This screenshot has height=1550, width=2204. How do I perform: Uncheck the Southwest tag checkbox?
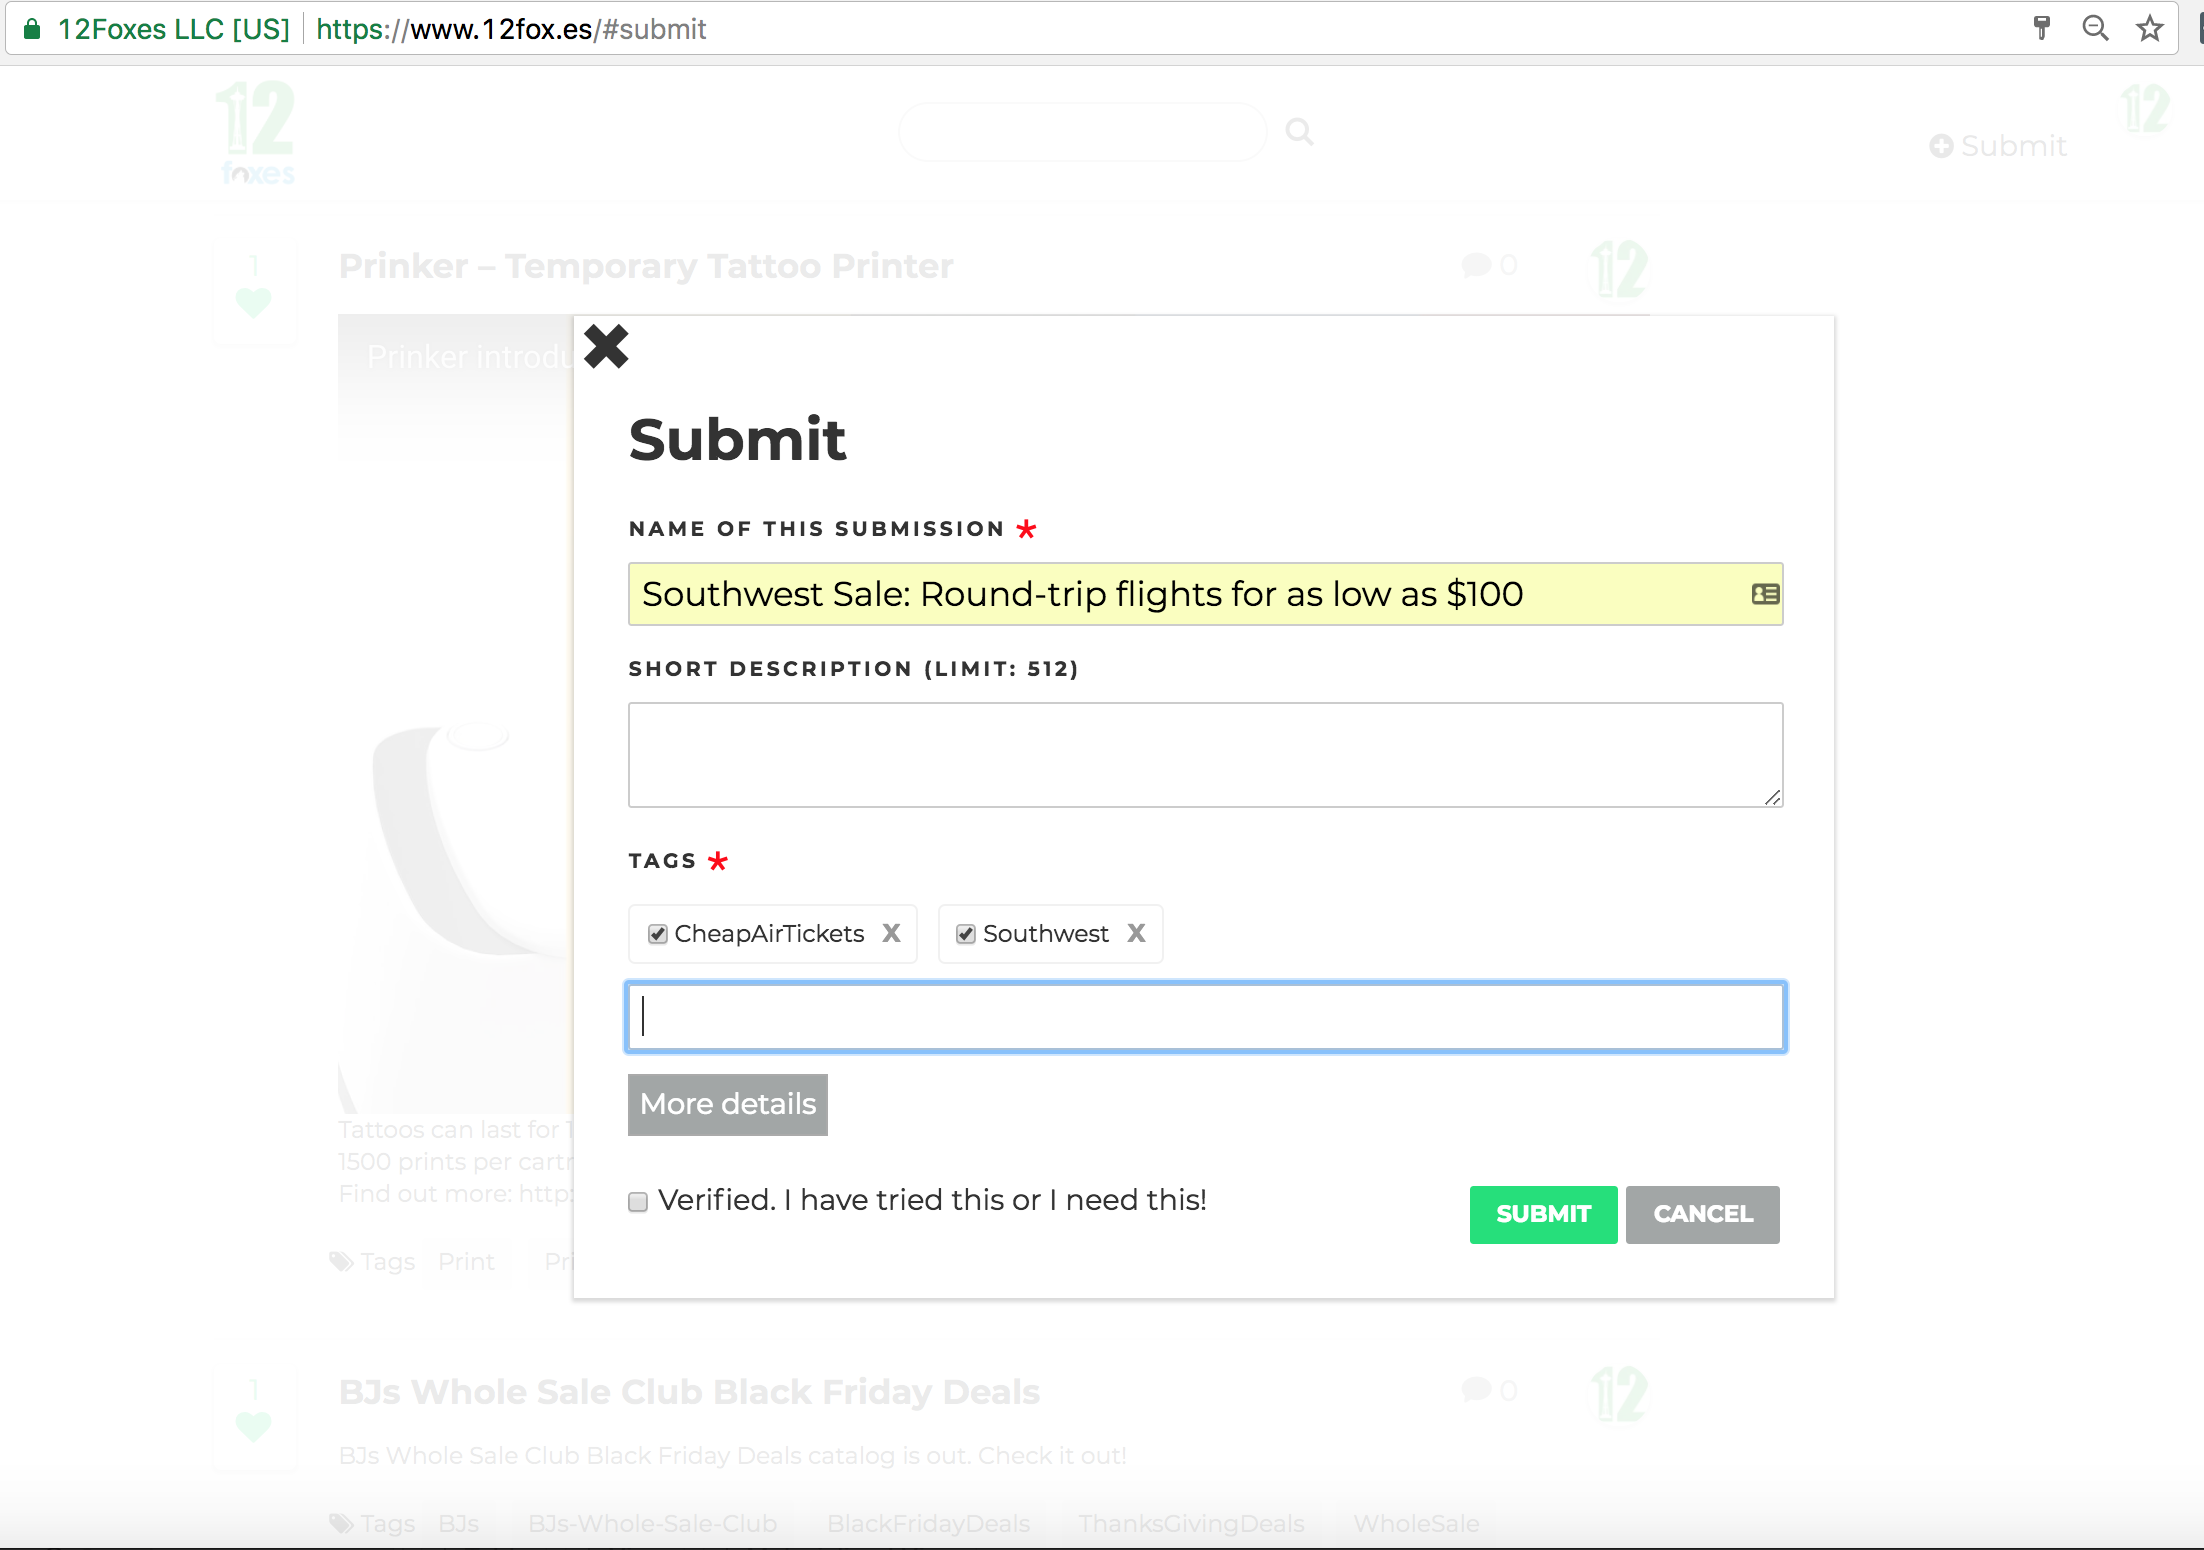pyautogui.click(x=966, y=934)
